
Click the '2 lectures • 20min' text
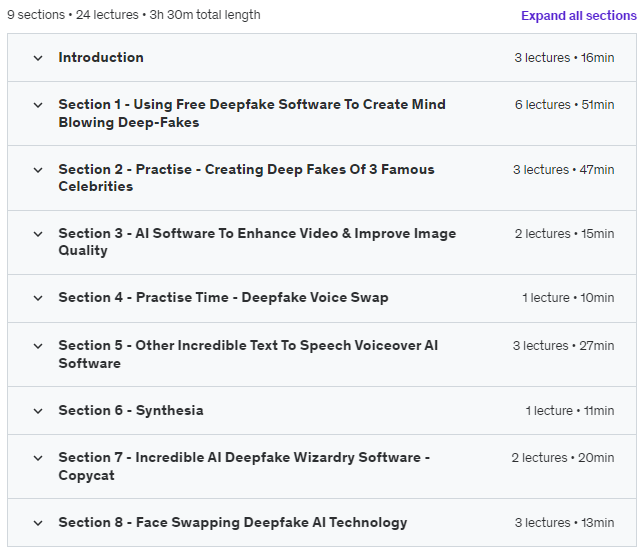563,458
